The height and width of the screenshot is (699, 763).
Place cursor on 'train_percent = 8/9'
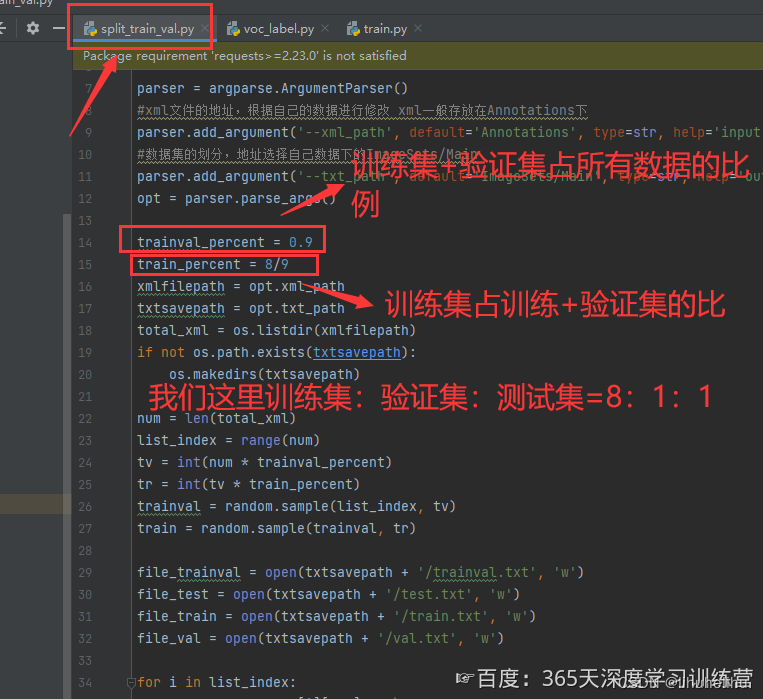coord(213,264)
